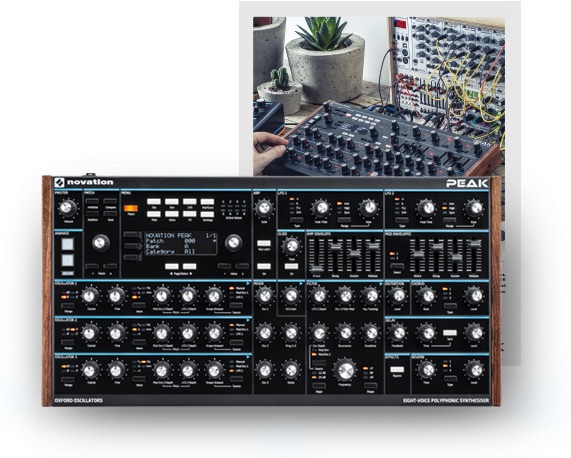Toggle the Glide On button
The width and height of the screenshot is (571, 458).
coord(291,266)
